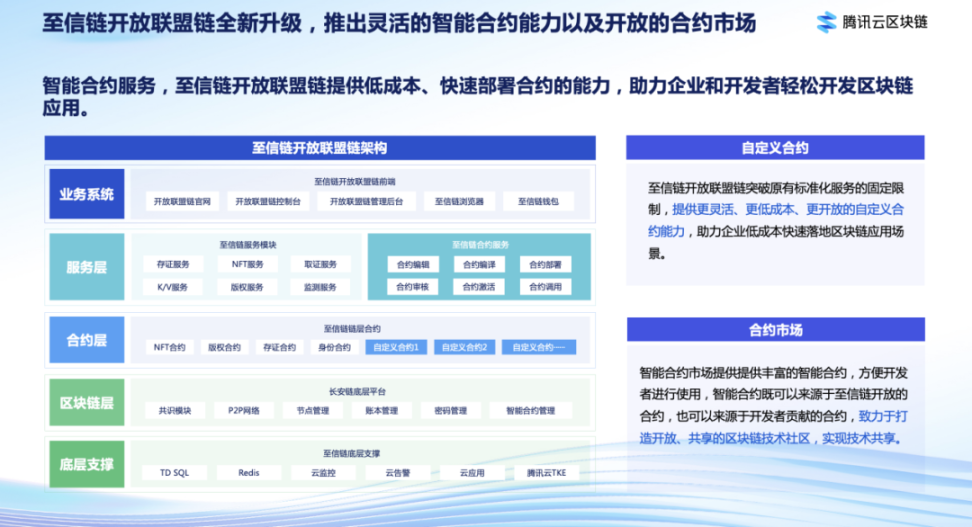Select the 服务层 layer block
This screenshot has width=972, height=527.
(86, 267)
